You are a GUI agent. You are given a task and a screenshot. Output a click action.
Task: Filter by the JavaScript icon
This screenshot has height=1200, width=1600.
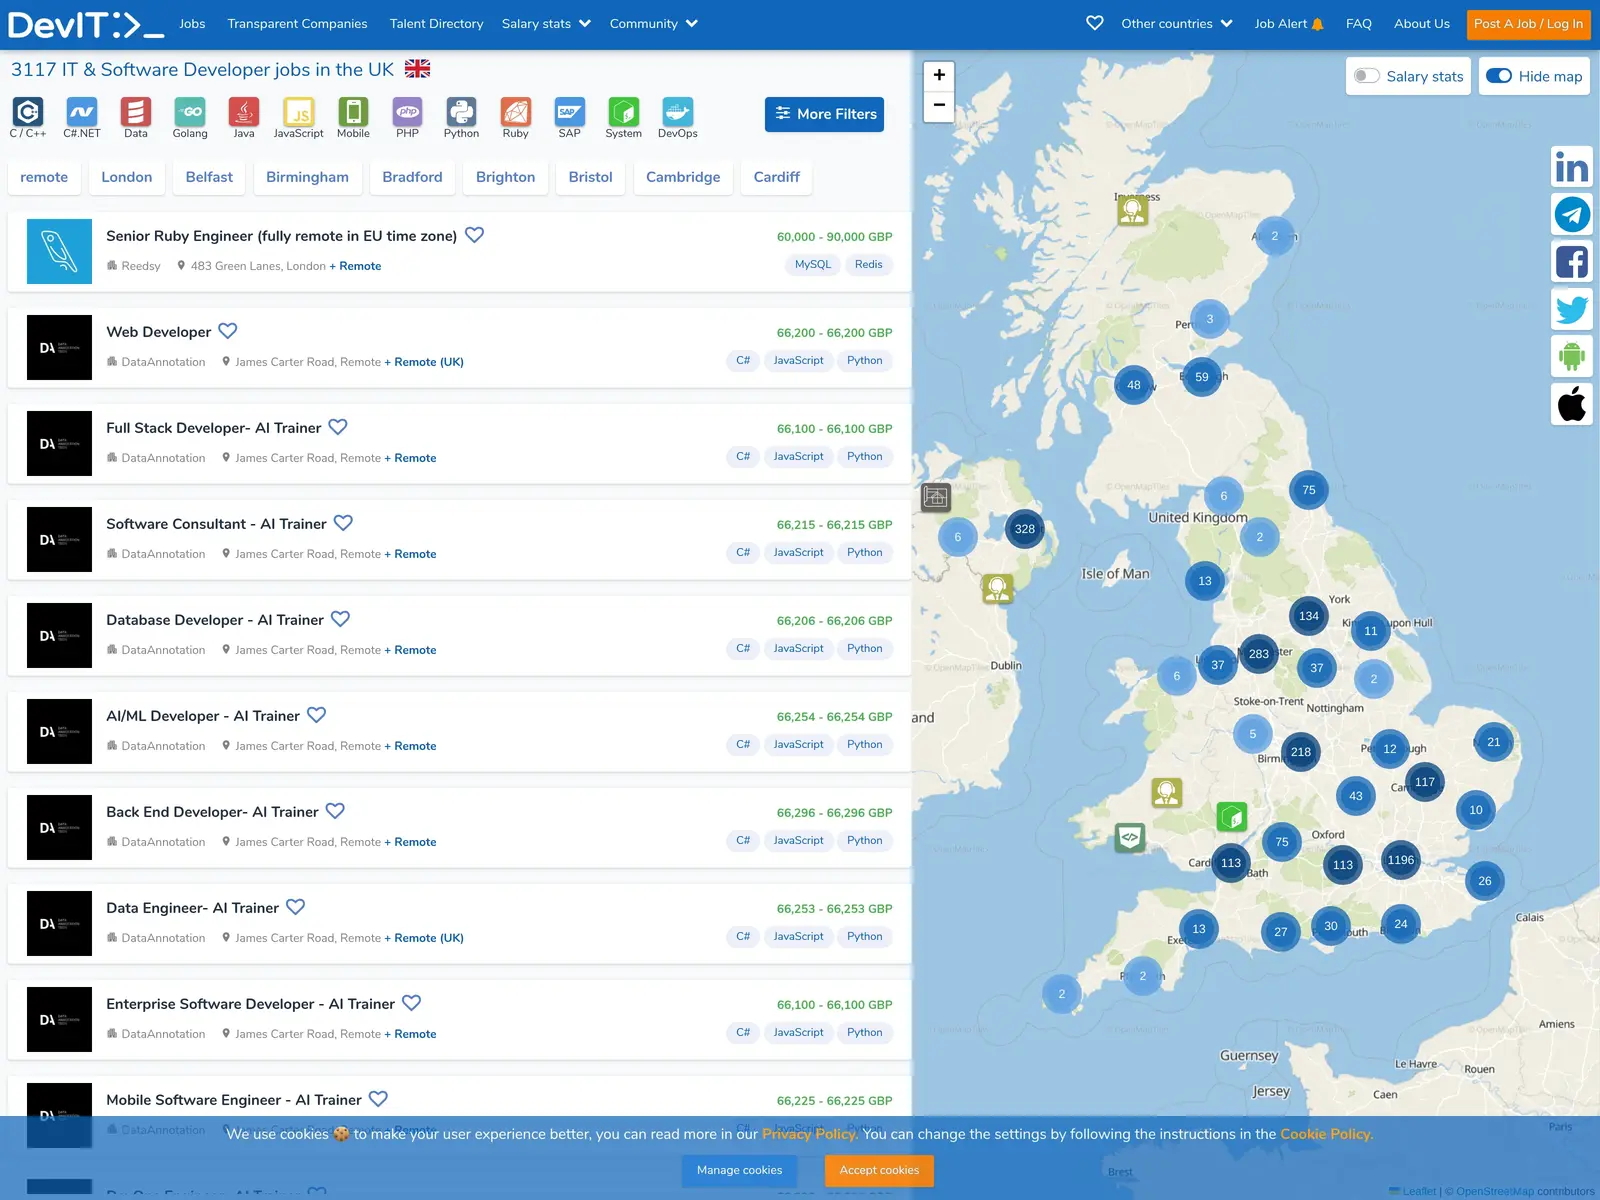(x=298, y=117)
